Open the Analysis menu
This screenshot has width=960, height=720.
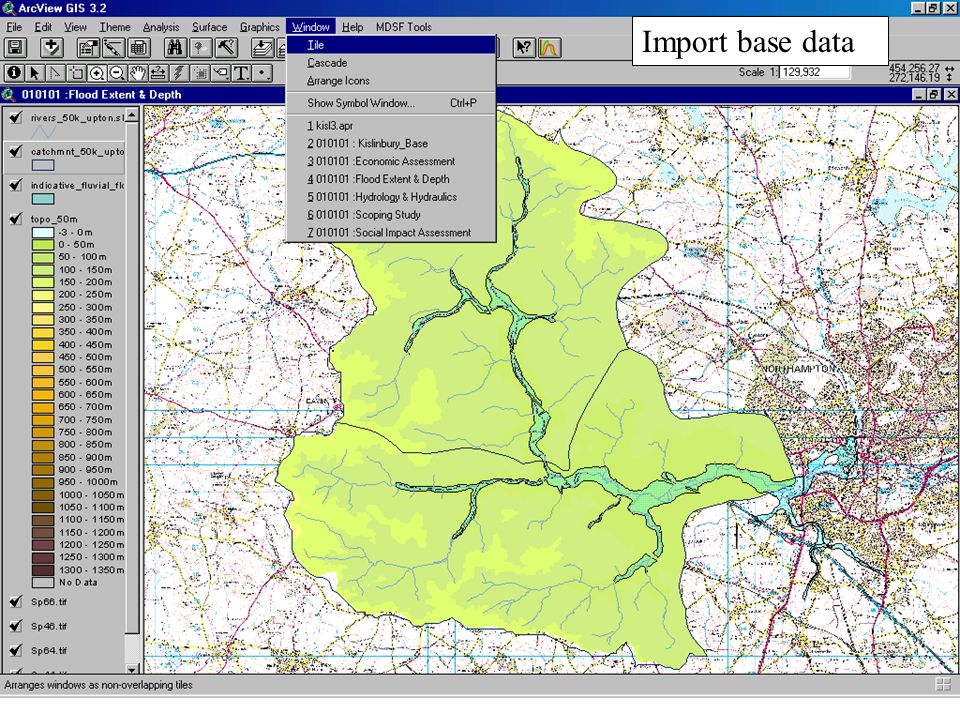tap(161, 27)
